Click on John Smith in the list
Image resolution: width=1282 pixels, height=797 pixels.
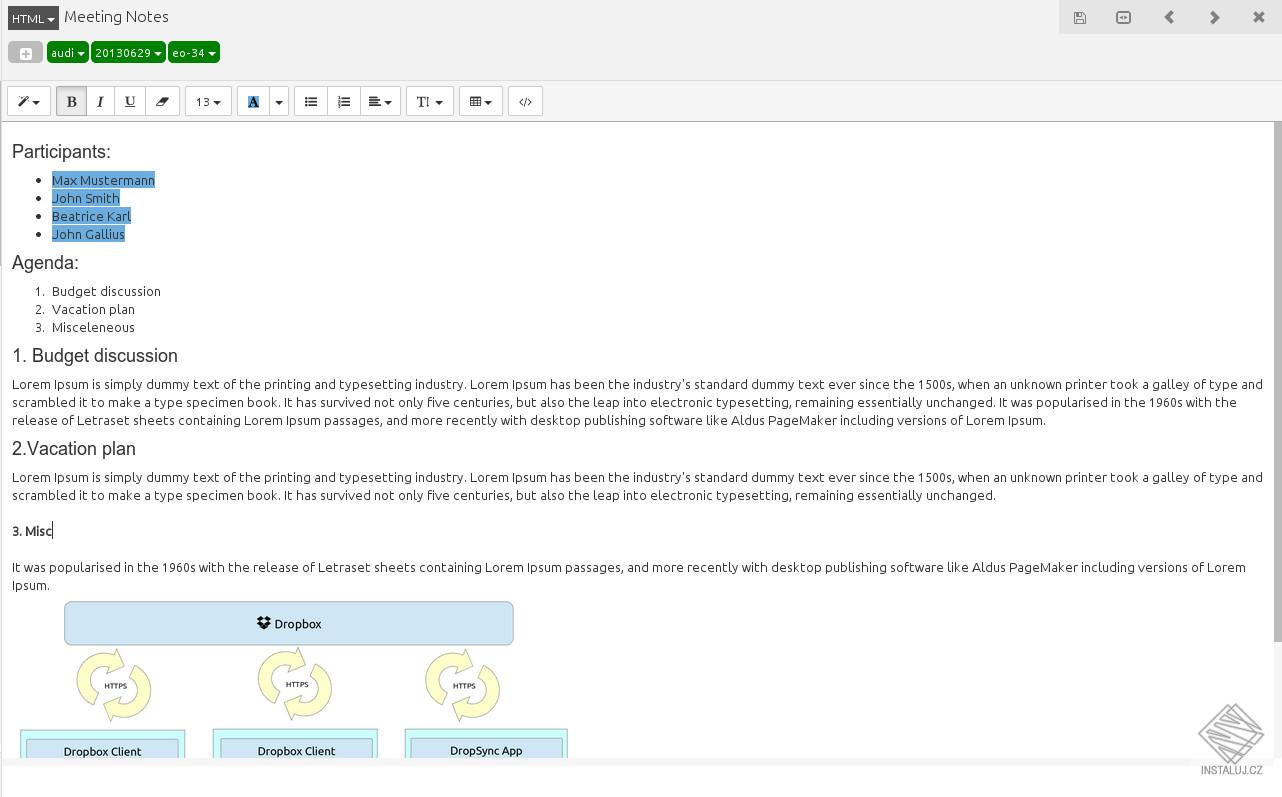pos(86,198)
